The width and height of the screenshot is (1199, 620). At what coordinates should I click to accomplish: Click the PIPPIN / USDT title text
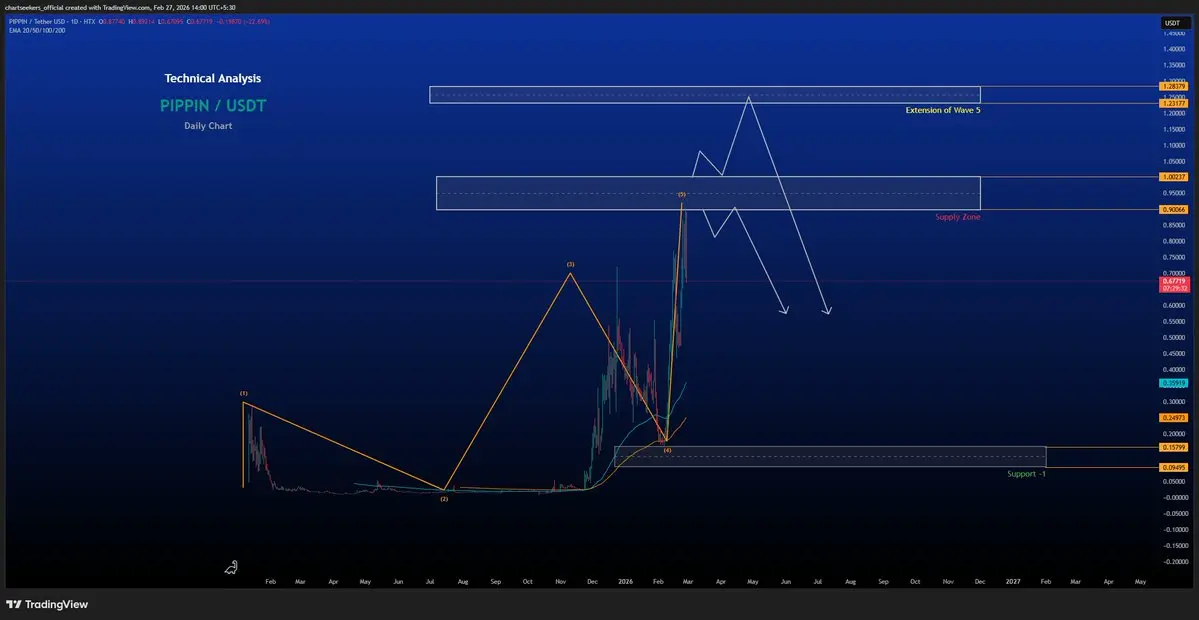coord(213,105)
